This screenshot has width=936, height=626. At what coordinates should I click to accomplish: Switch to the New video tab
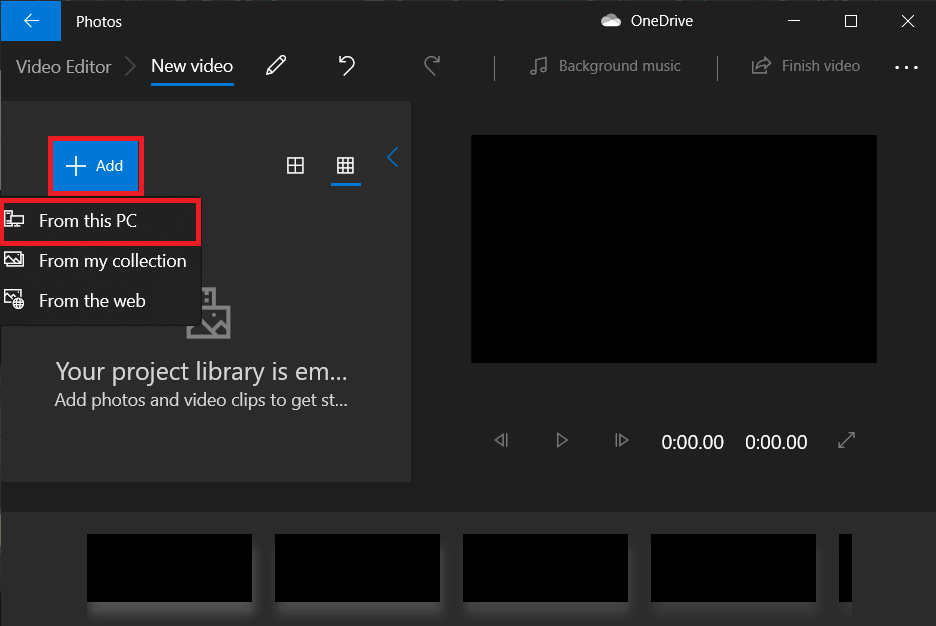191,66
